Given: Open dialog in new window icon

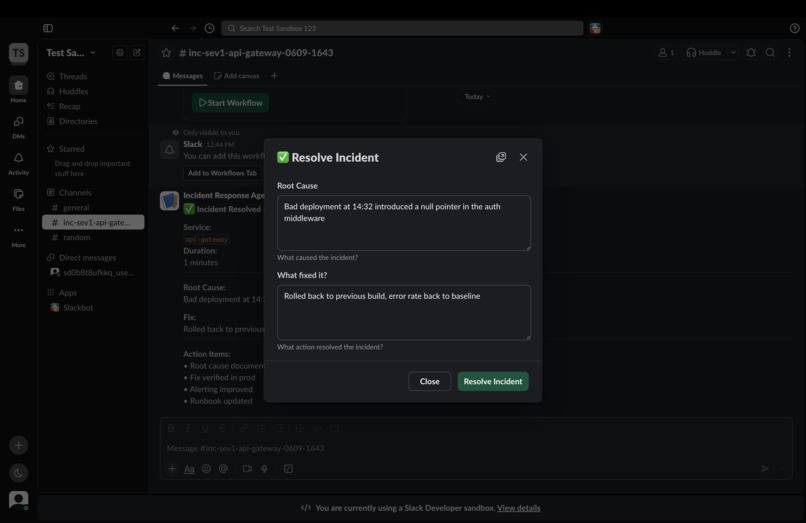Looking at the screenshot, I should point(501,157).
